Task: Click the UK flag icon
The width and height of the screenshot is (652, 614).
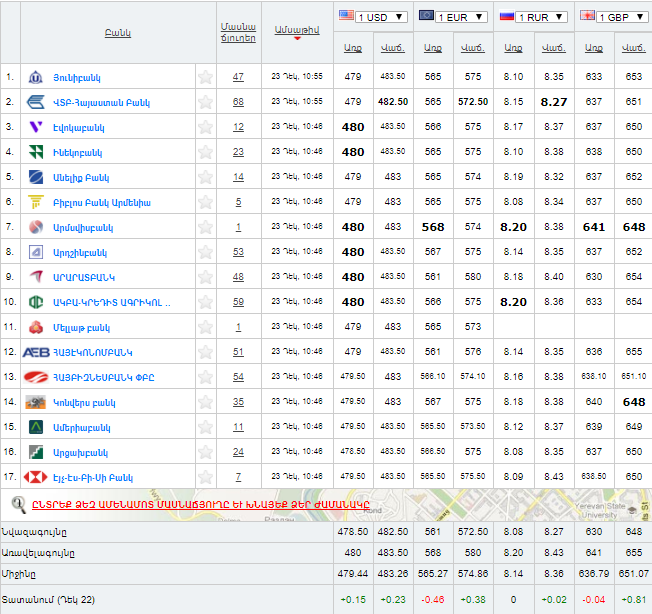Action: [x=588, y=16]
